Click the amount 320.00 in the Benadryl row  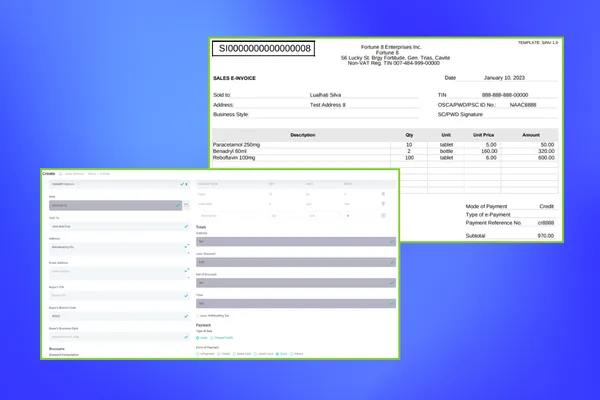(546, 151)
